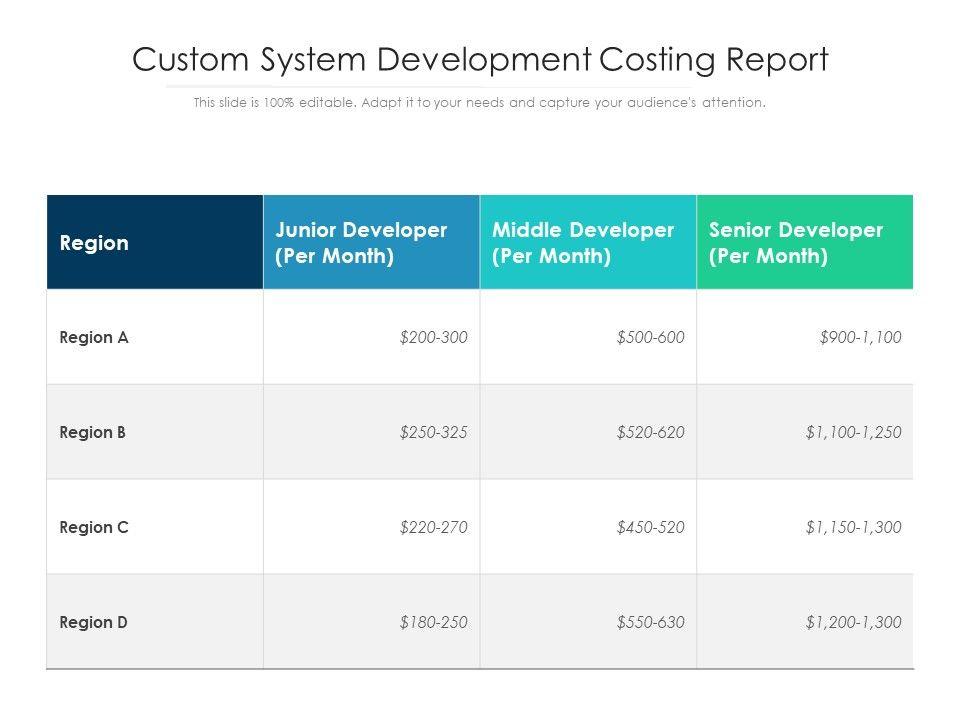Click the 'Region C' row label
960x720 pixels.
tap(94, 527)
